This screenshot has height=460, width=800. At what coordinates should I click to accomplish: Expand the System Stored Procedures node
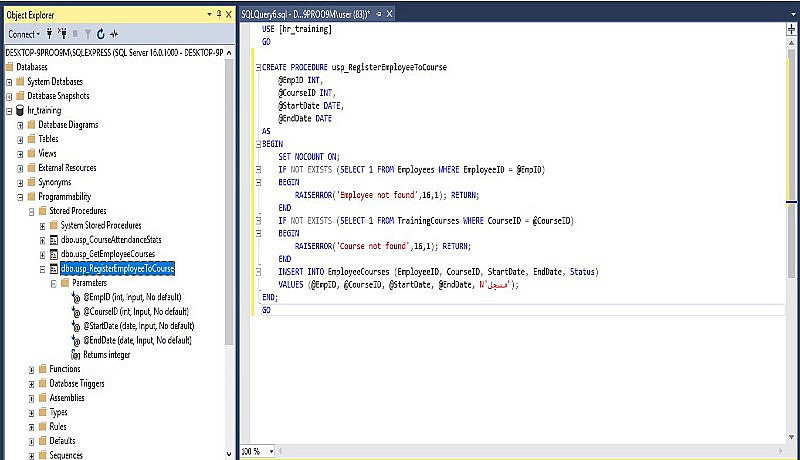coord(43,225)
